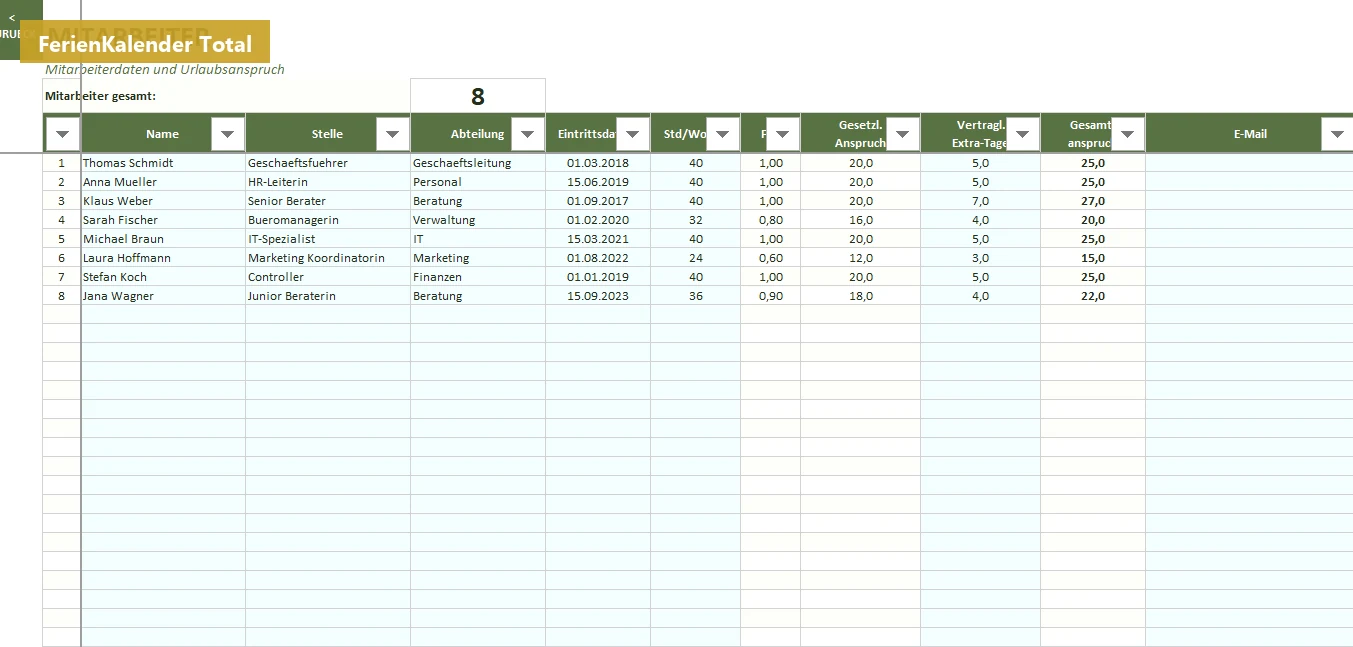This screenshot has width=1353, height=647.
Task: Open the Stelle column filter dropdown
Action: point(392,134)
